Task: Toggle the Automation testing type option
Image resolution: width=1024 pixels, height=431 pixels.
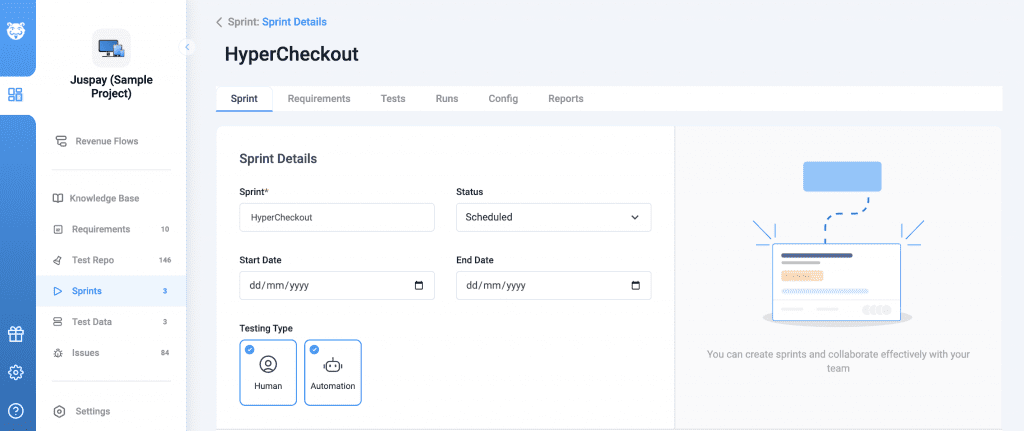Action: (x=333, y=372)
